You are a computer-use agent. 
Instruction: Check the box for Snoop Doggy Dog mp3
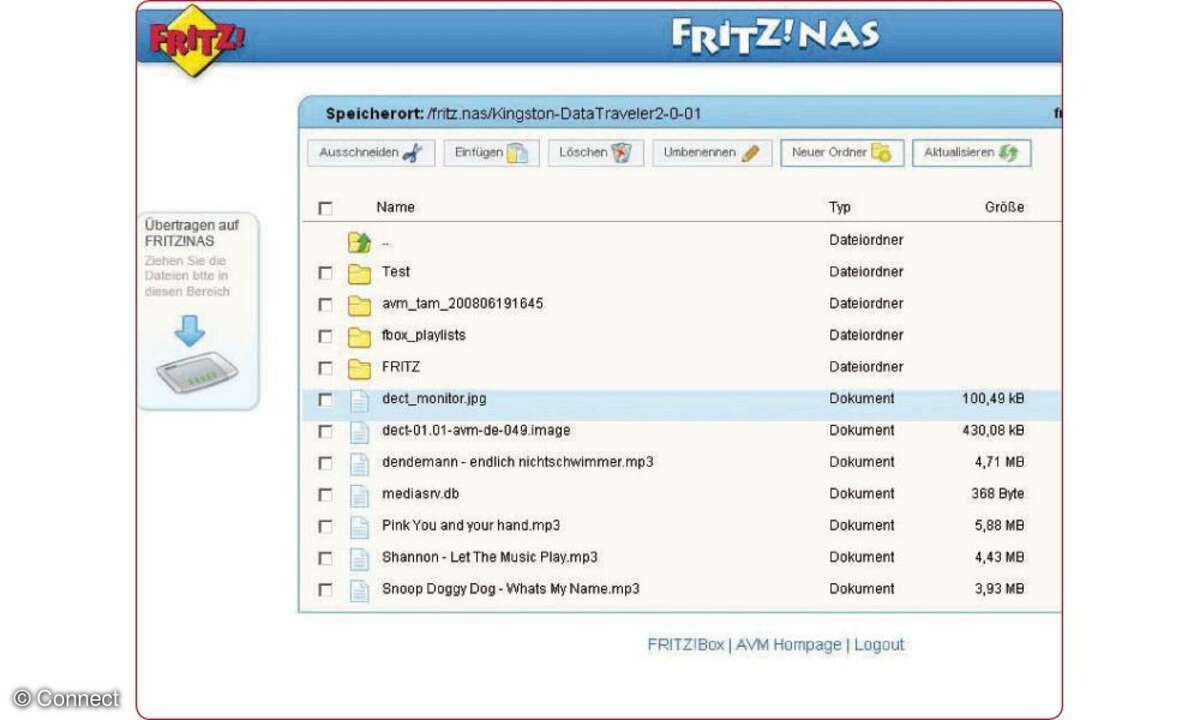click(325, 589)
